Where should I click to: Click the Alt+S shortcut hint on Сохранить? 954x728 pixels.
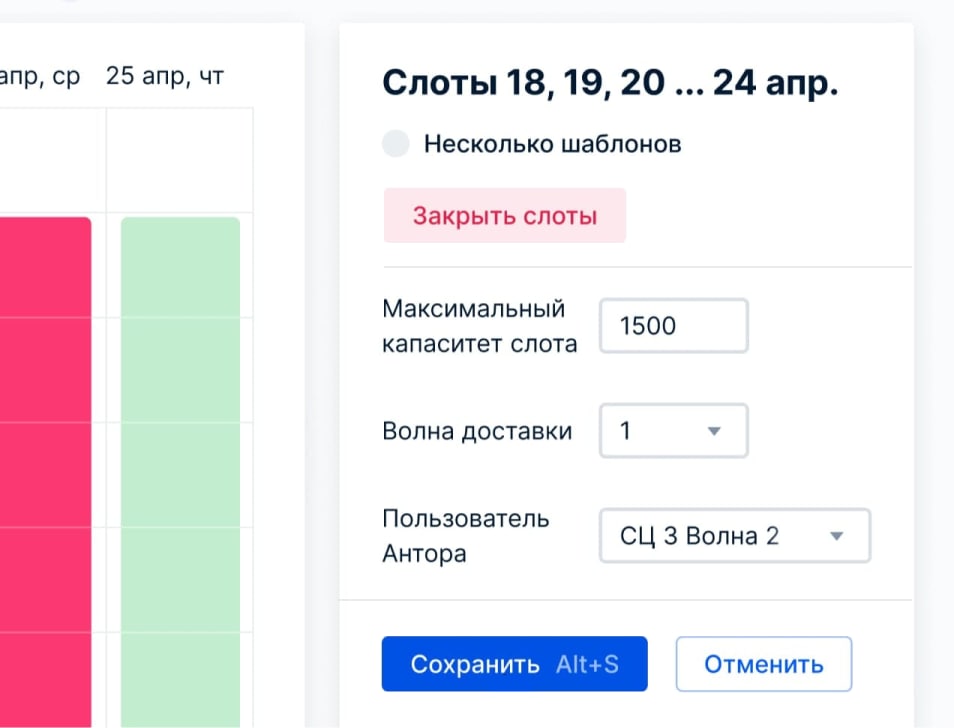pos(587,664)
